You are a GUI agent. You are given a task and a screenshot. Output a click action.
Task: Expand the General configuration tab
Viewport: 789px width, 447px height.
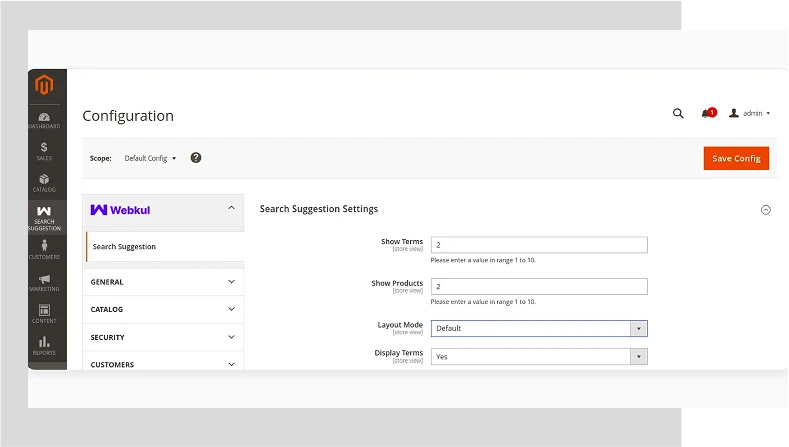tap(164, 282)
